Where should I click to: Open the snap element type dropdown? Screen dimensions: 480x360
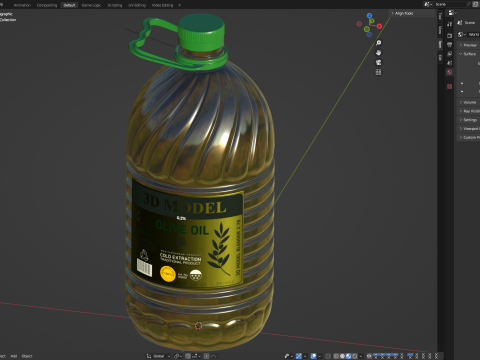pyautogui.click(x=195, y=356)
